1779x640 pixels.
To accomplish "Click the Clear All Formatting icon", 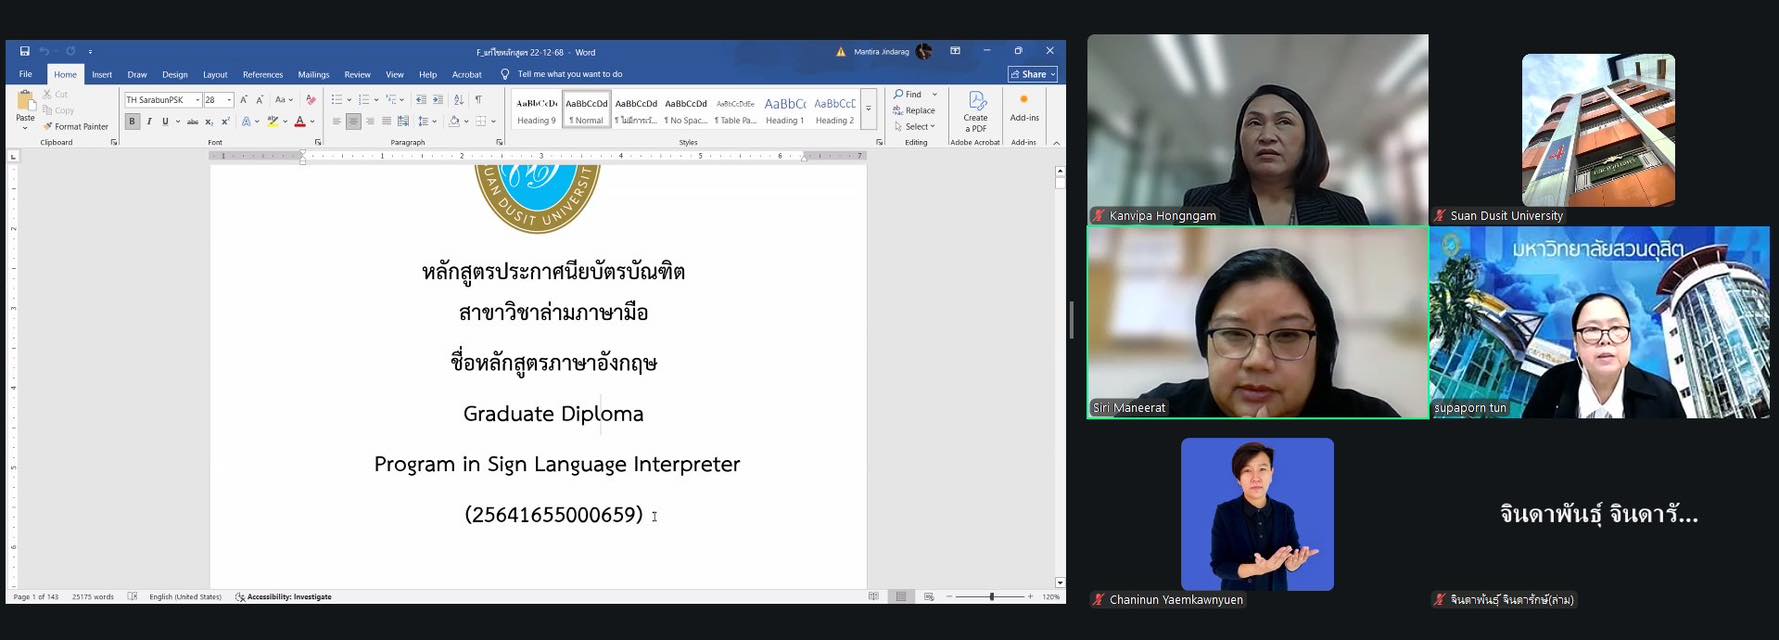I will click(x=311, y=100).
